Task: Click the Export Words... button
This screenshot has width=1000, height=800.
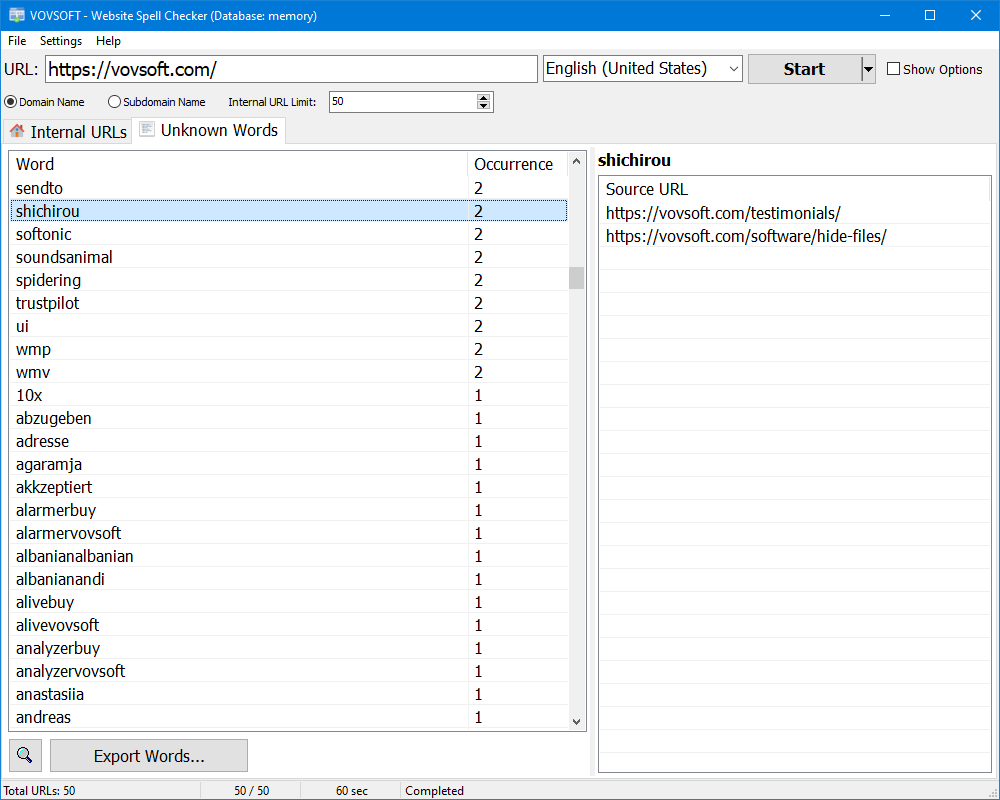Action: click(149, 756)
